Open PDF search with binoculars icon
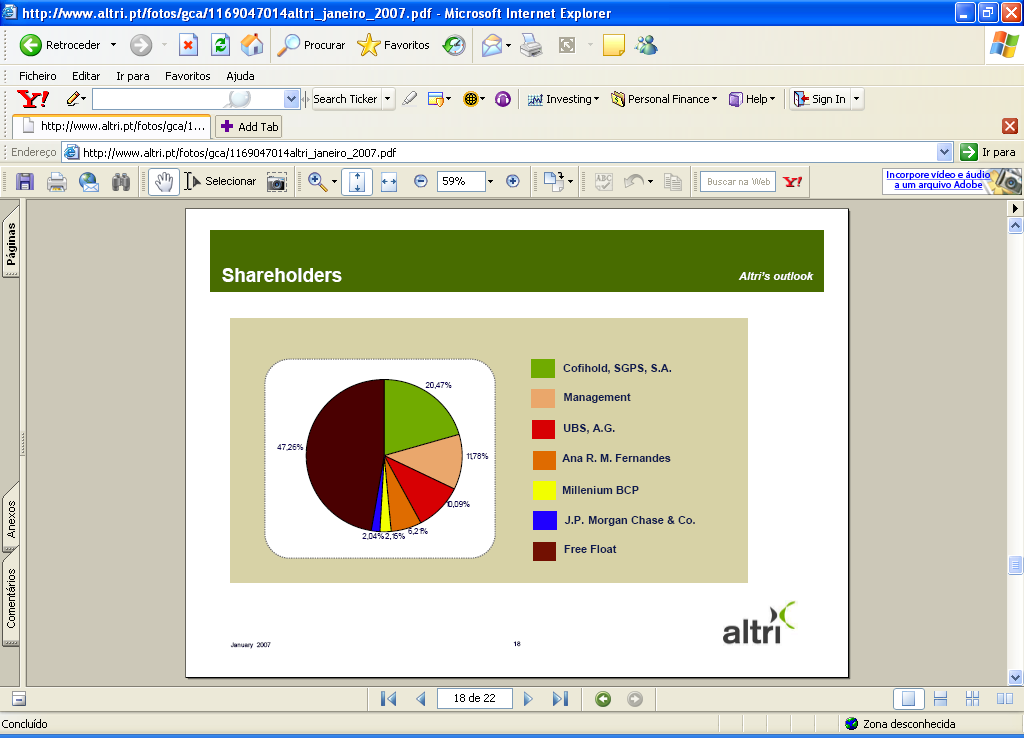The image size is (1024, 738). coord(121,182)
